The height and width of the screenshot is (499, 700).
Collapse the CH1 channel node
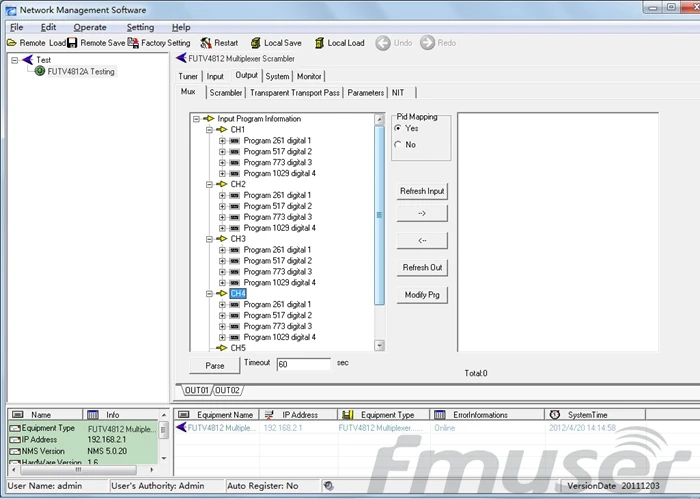209,130
